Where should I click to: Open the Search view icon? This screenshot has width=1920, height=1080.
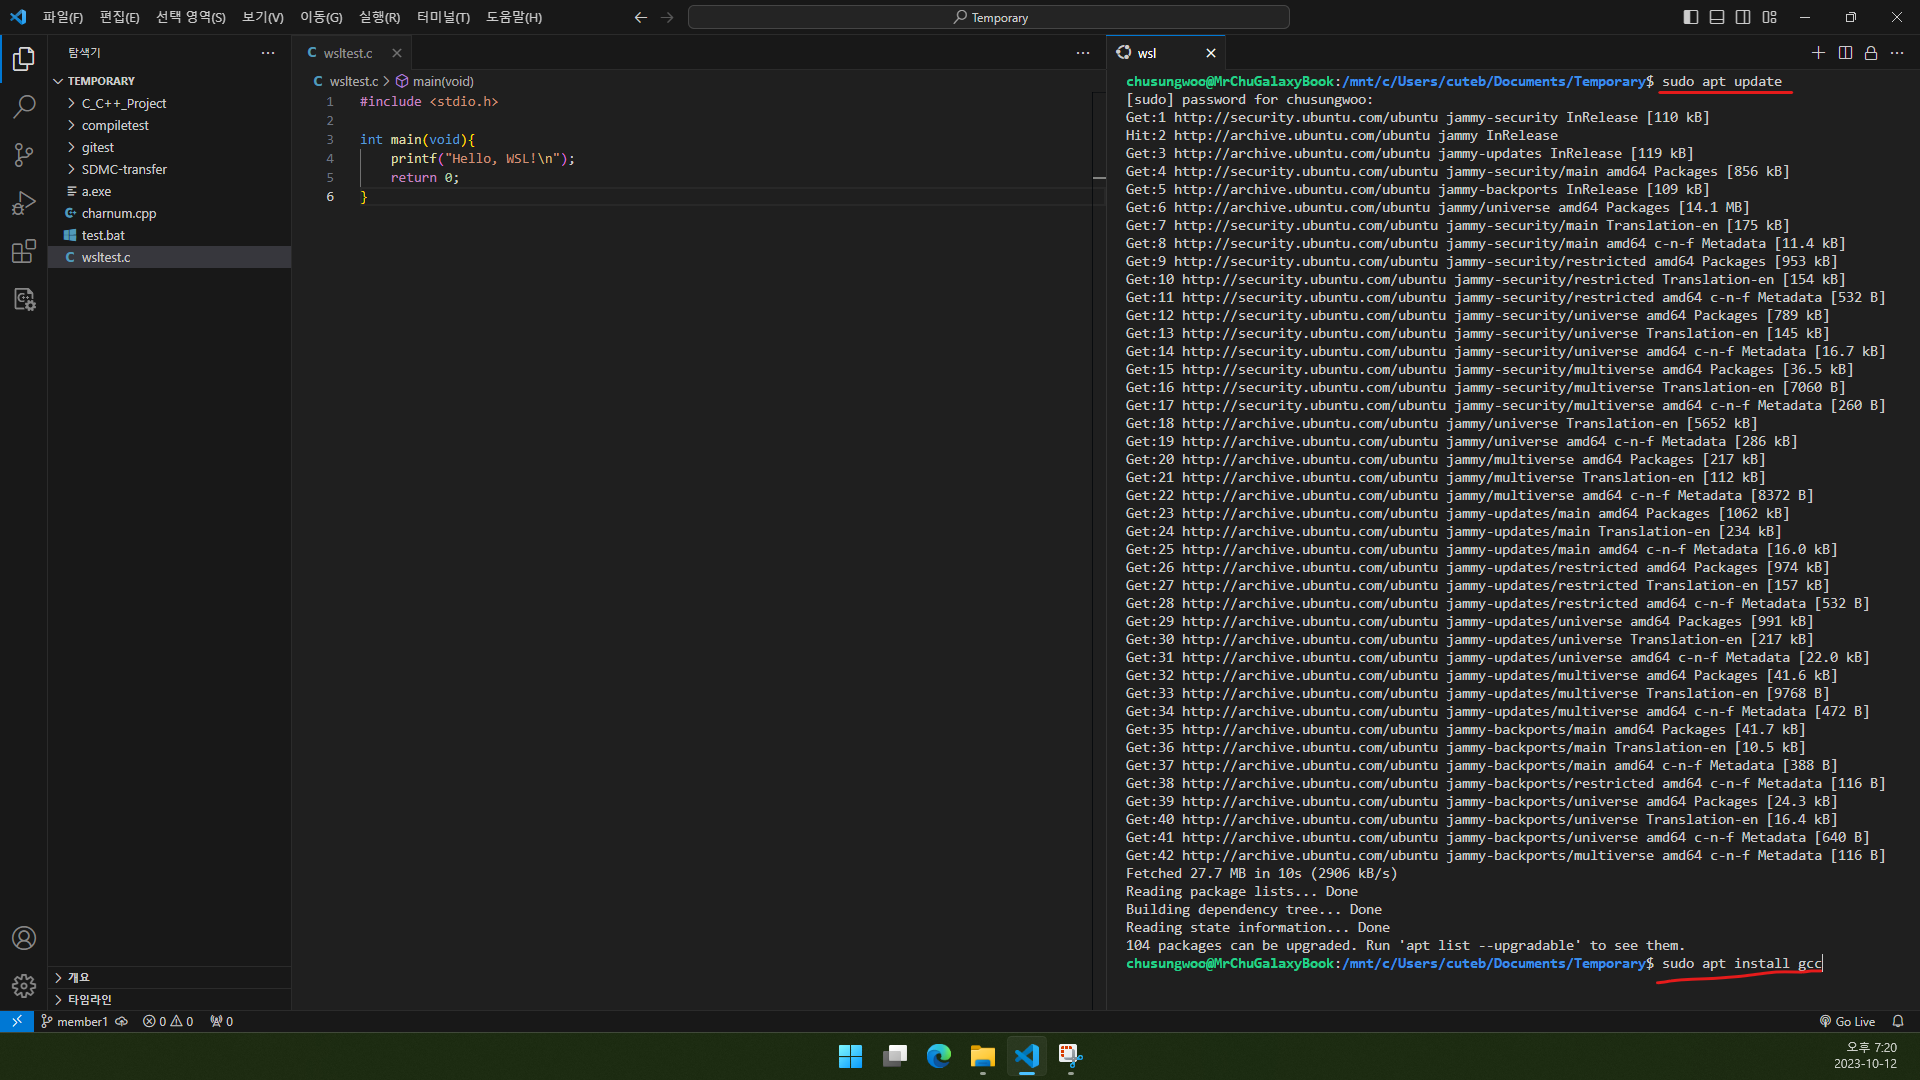coord(24,106)
